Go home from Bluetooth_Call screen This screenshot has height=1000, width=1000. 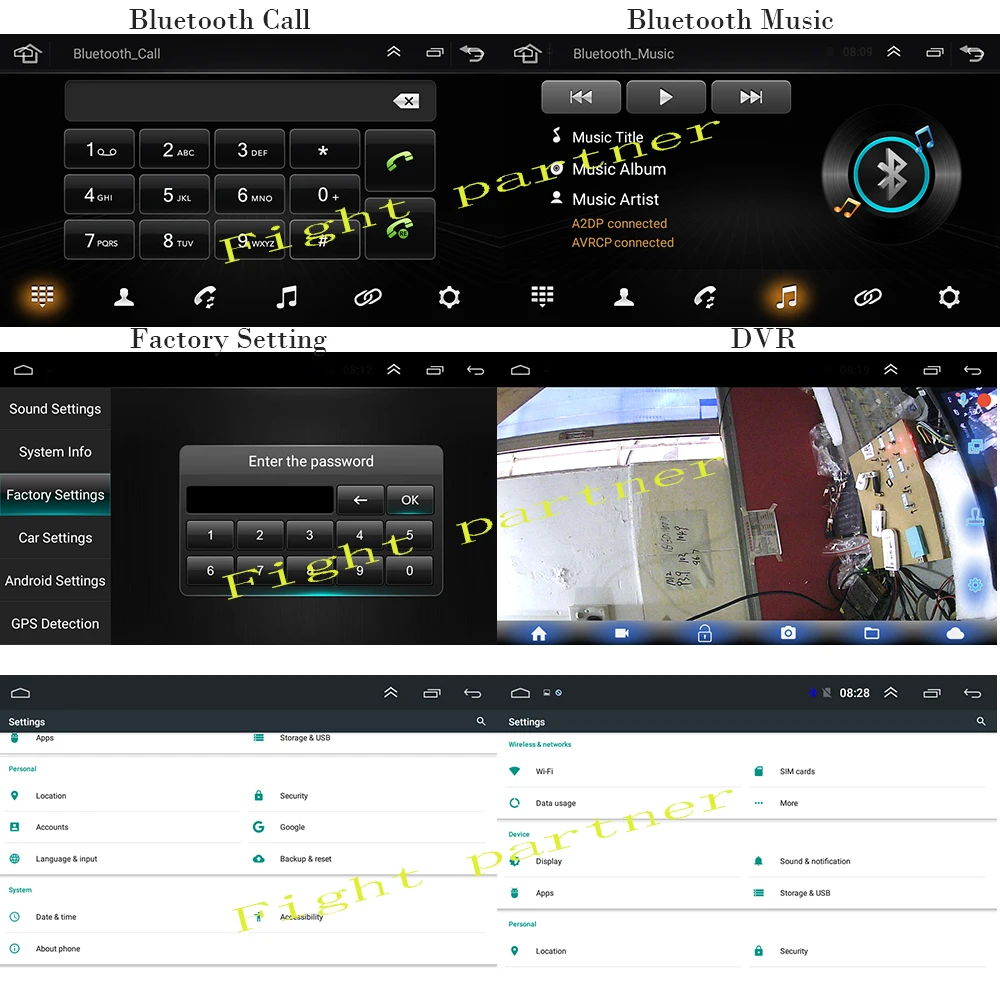[x=27, y=54]
